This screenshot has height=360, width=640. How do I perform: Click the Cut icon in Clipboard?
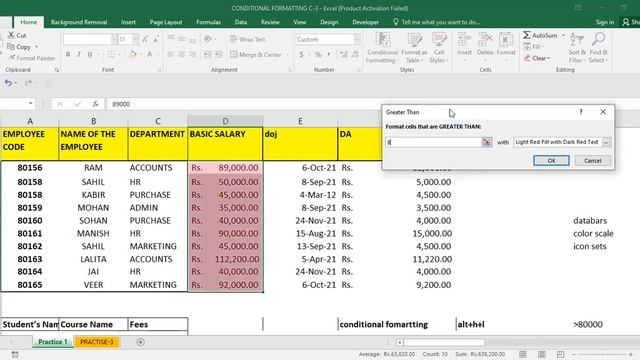pyautogui.click(x=11, y=36)
